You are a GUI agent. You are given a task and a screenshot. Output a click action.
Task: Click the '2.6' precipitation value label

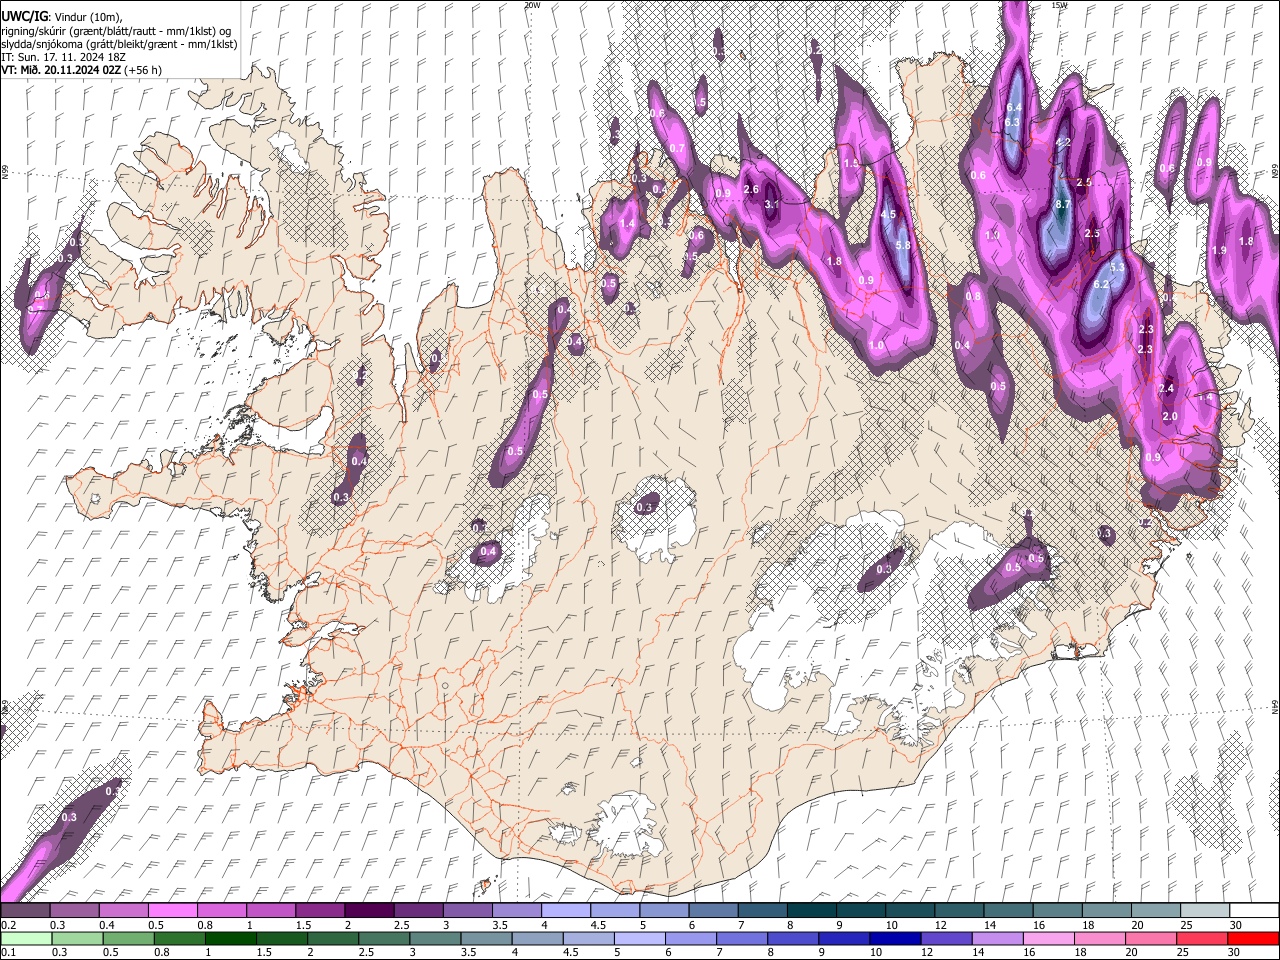(751, 189)
